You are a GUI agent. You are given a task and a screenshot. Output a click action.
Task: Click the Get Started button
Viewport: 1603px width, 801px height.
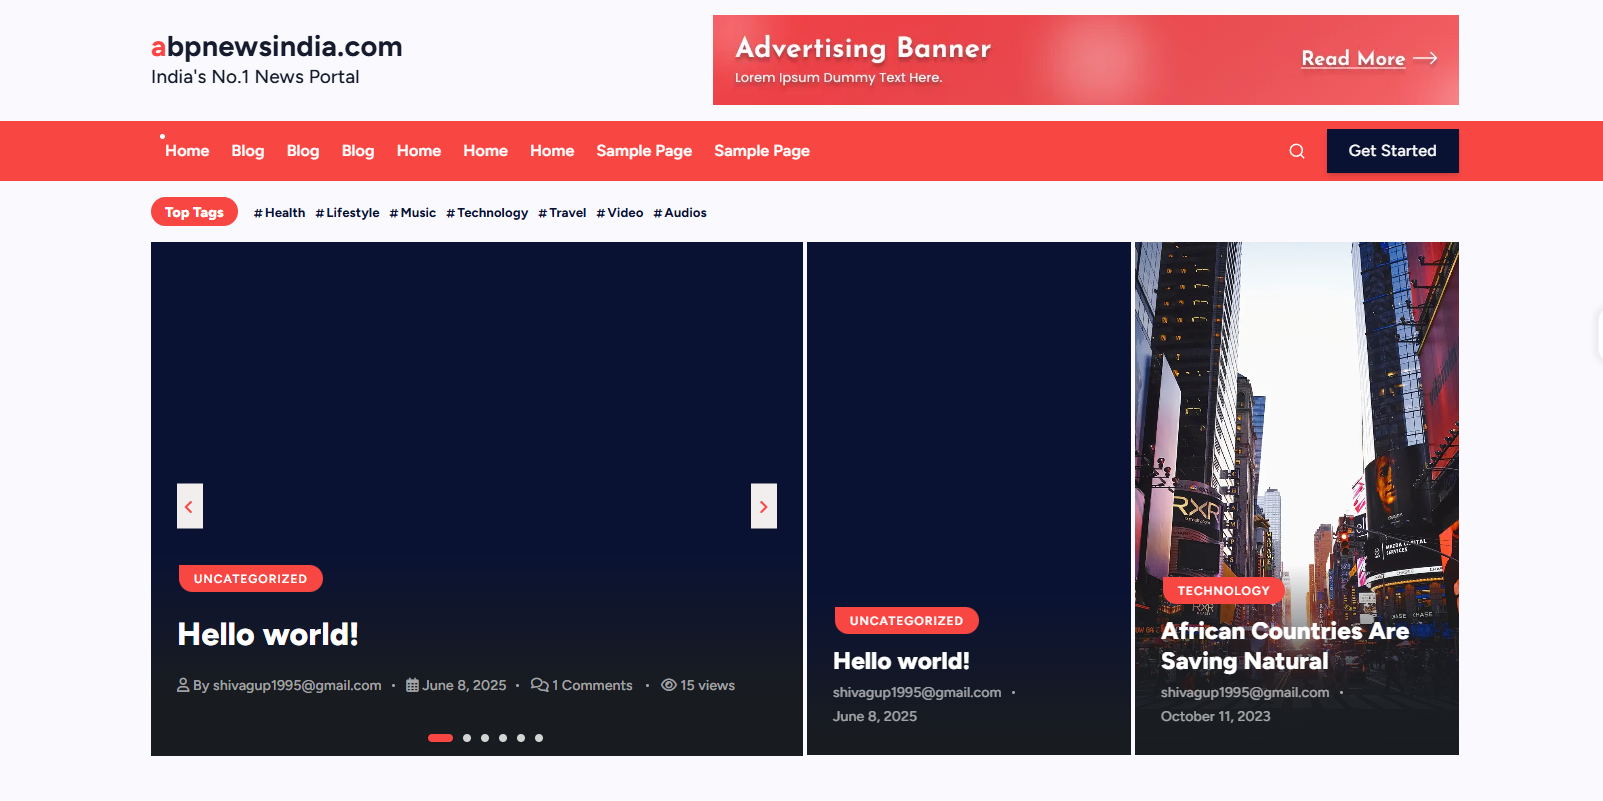pyautogui.click(x=1392, y=151)
